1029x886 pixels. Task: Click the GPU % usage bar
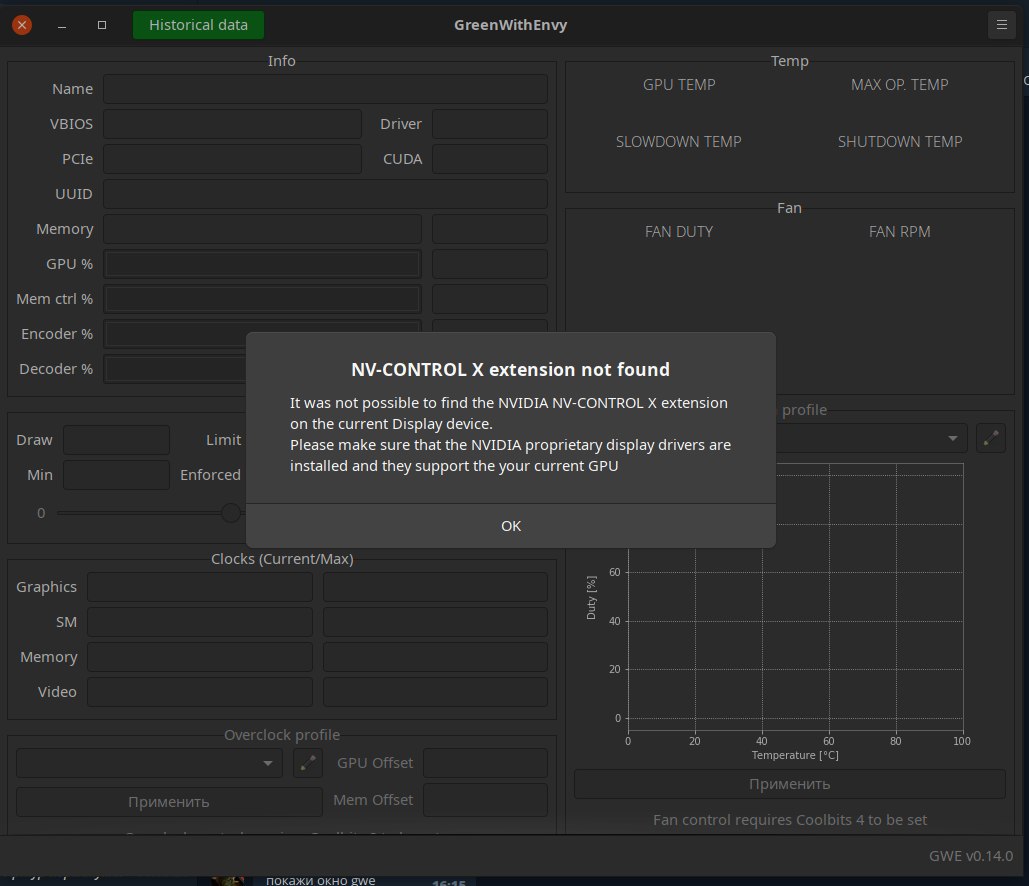coord(262,264)
